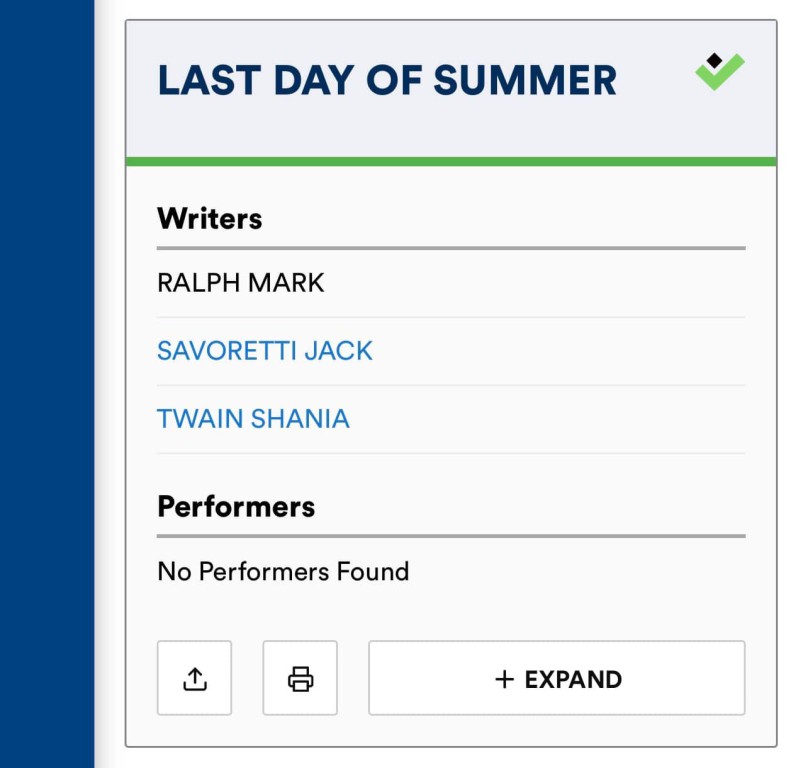This screenshot has height=768, width=808.
Task: Click the Writers section heading
Action: pyautogui.click(x=210, y=219)
